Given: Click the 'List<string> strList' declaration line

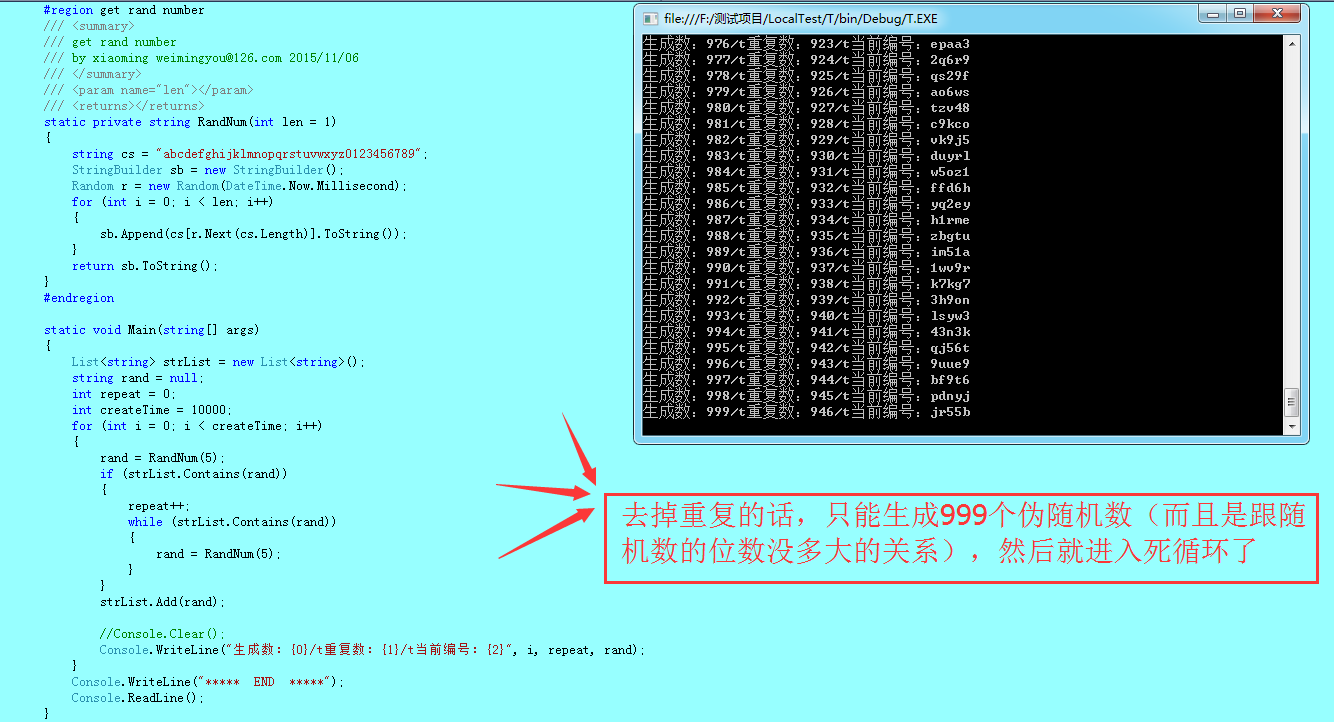Looking at the screenshot, I should (x=219, y=362).
